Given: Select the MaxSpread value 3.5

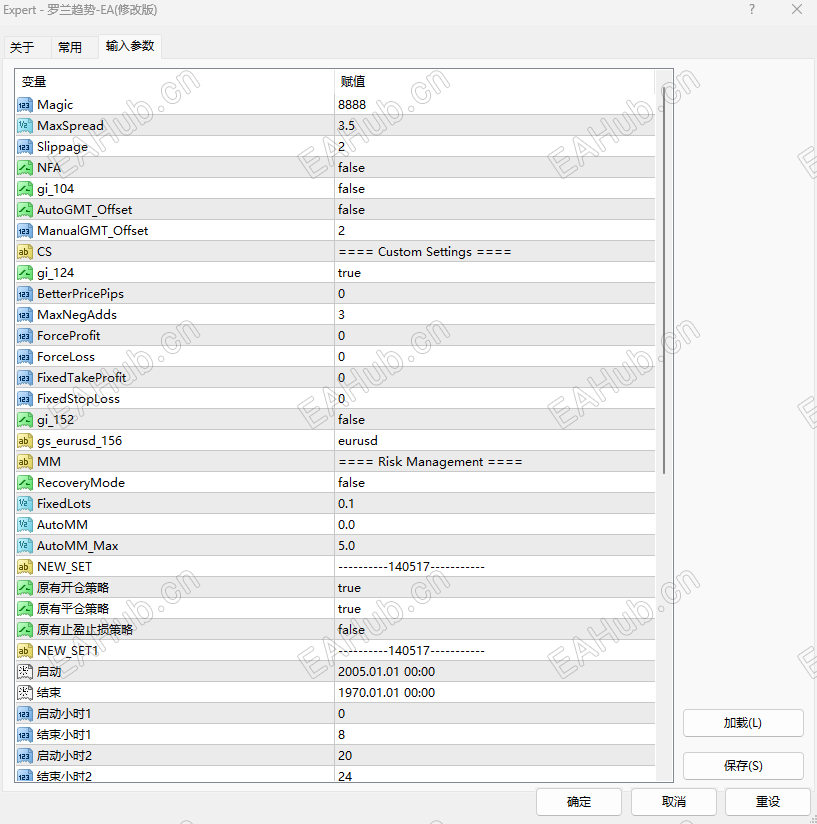Looking at the screenshot, I should pos(346,126).
